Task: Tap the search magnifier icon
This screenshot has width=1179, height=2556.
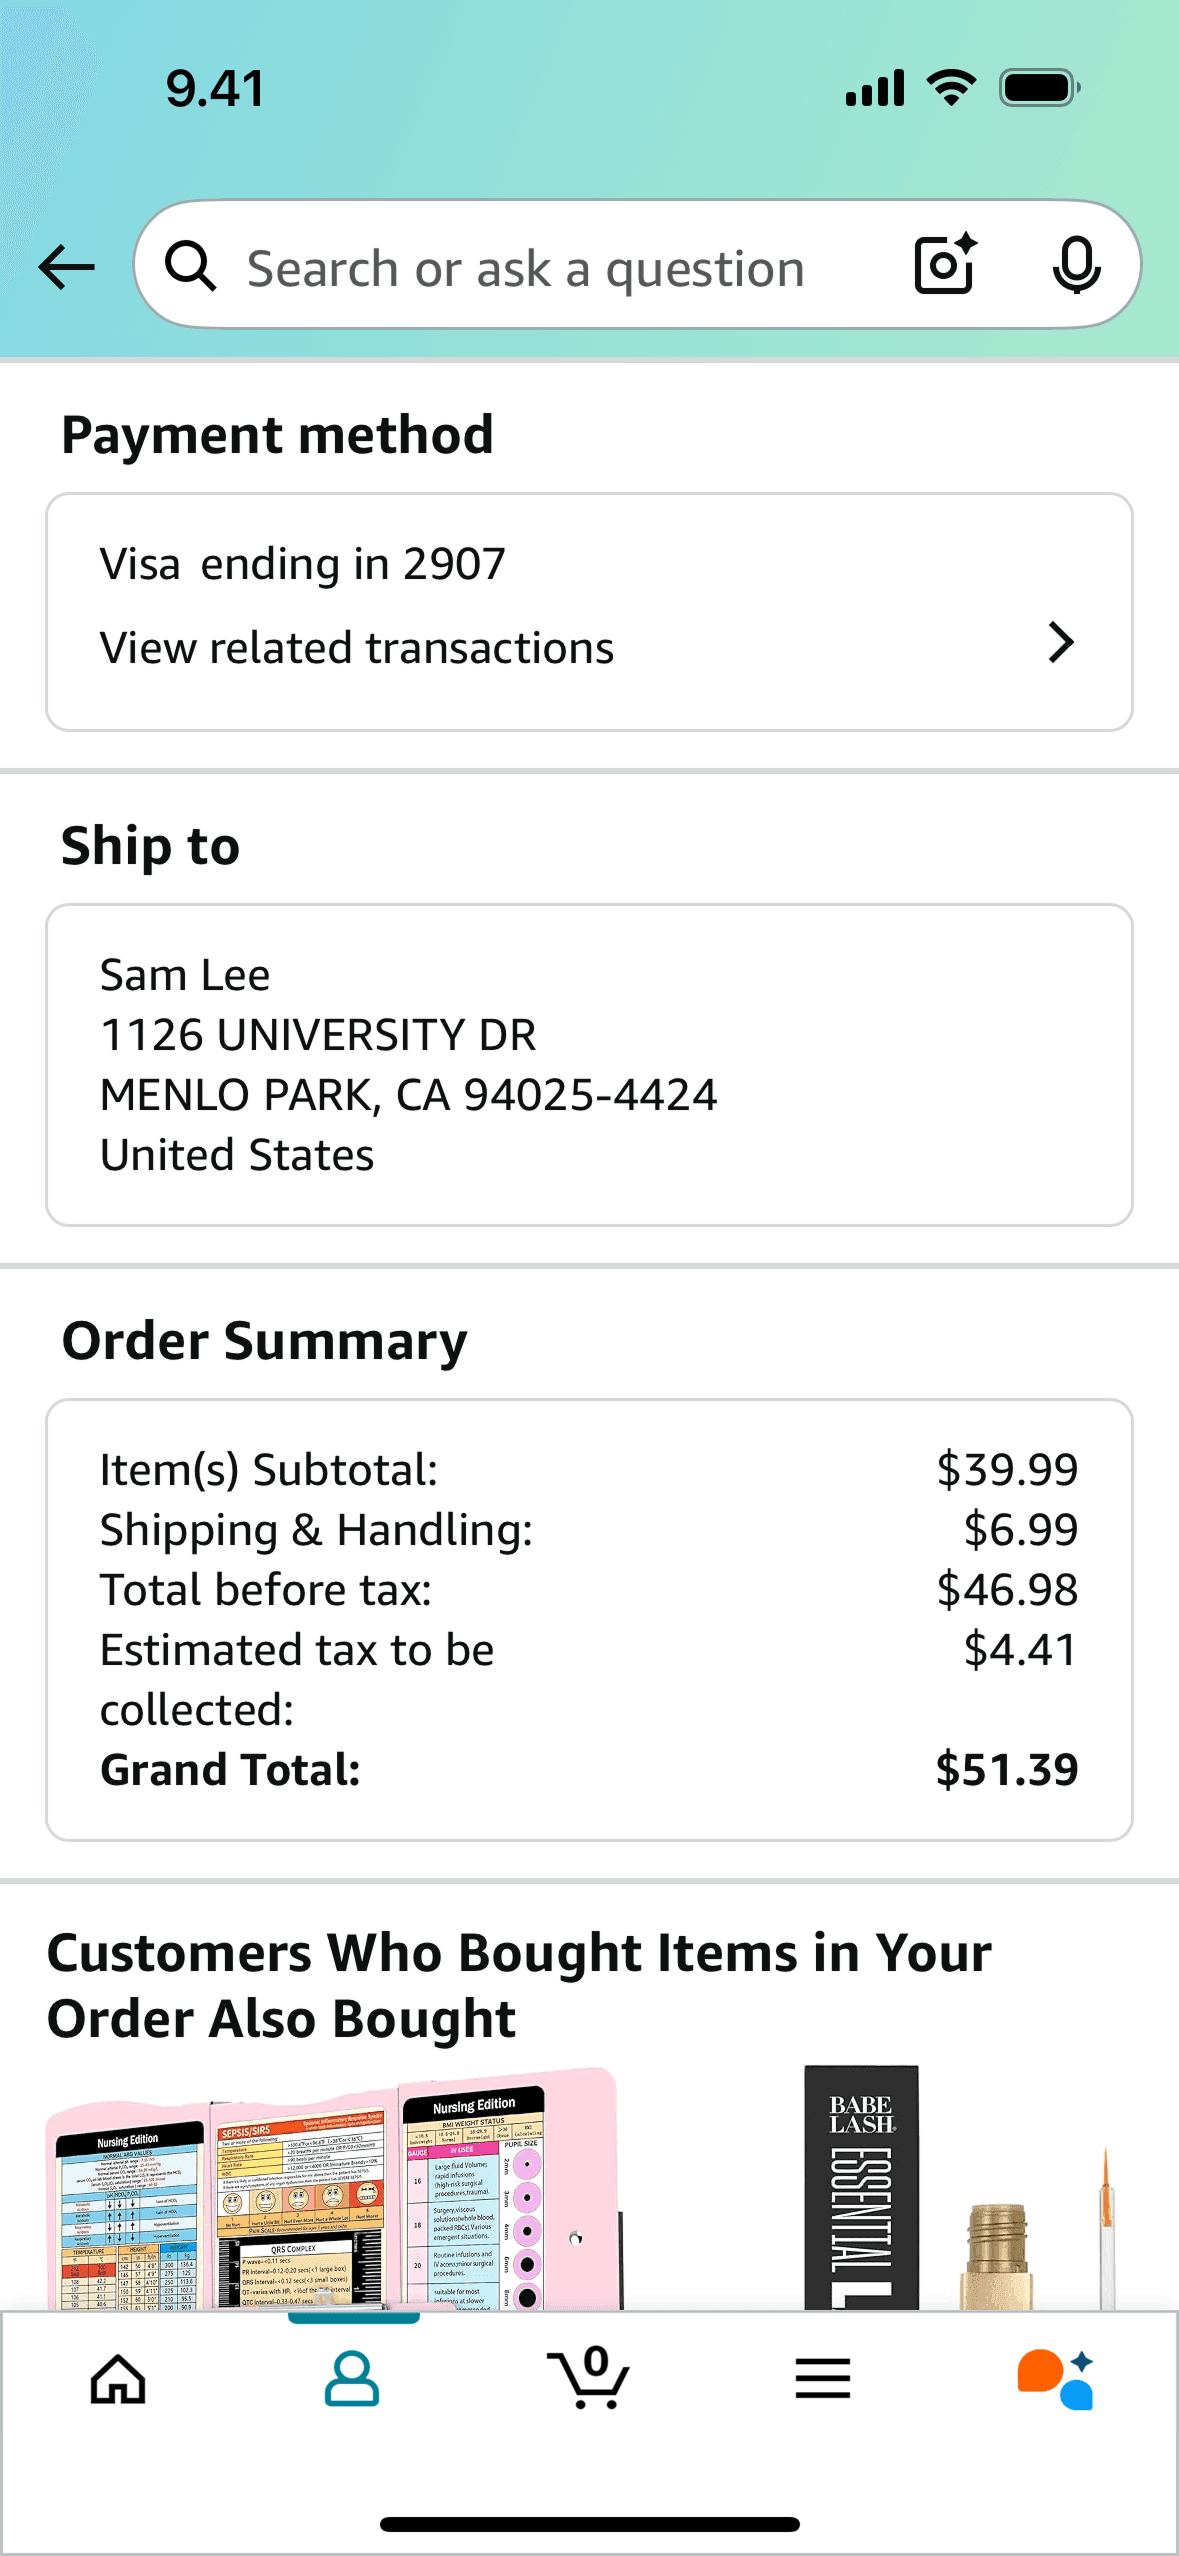Action: point(192,266)
